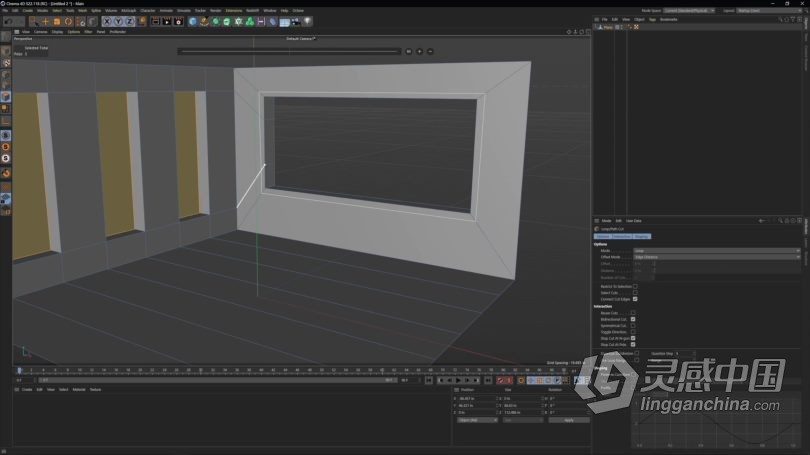Select the Rotate tool circle icon
Image resolution: width=810 pixels, height=455 pixels.
(69, 22)
